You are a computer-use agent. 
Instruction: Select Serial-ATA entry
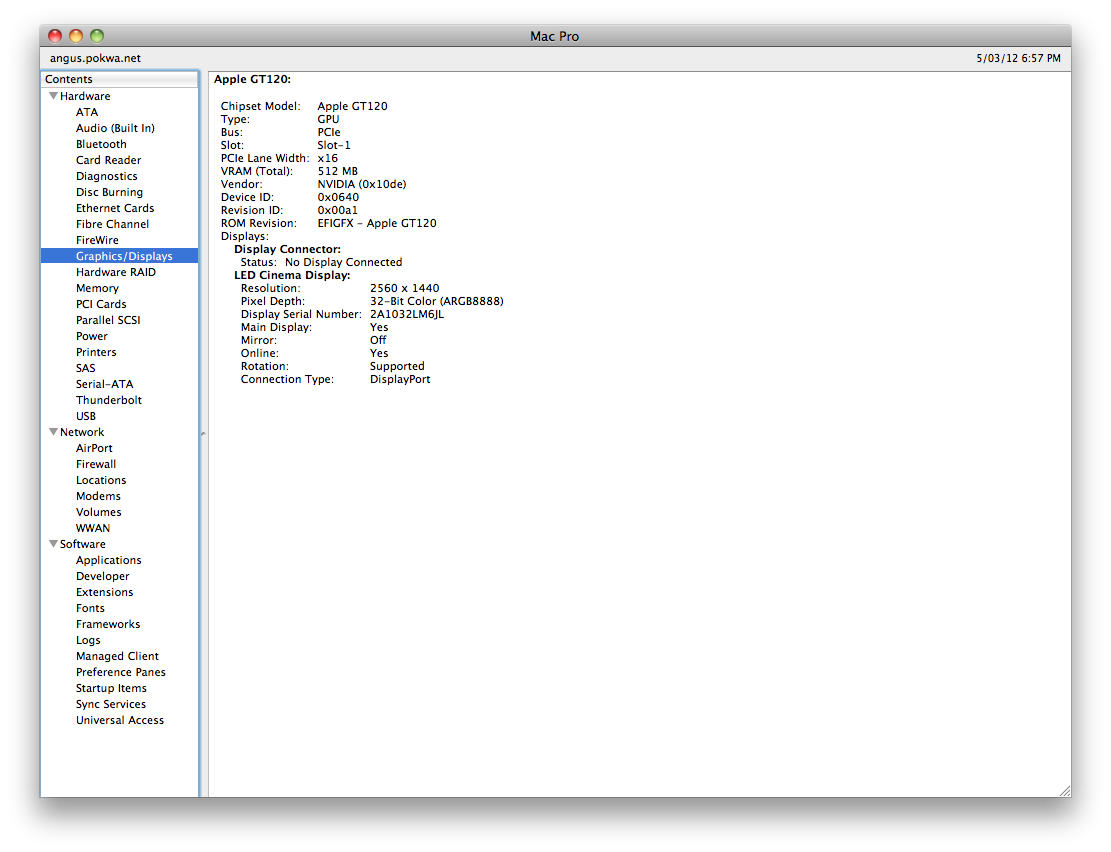coord(104,384)
